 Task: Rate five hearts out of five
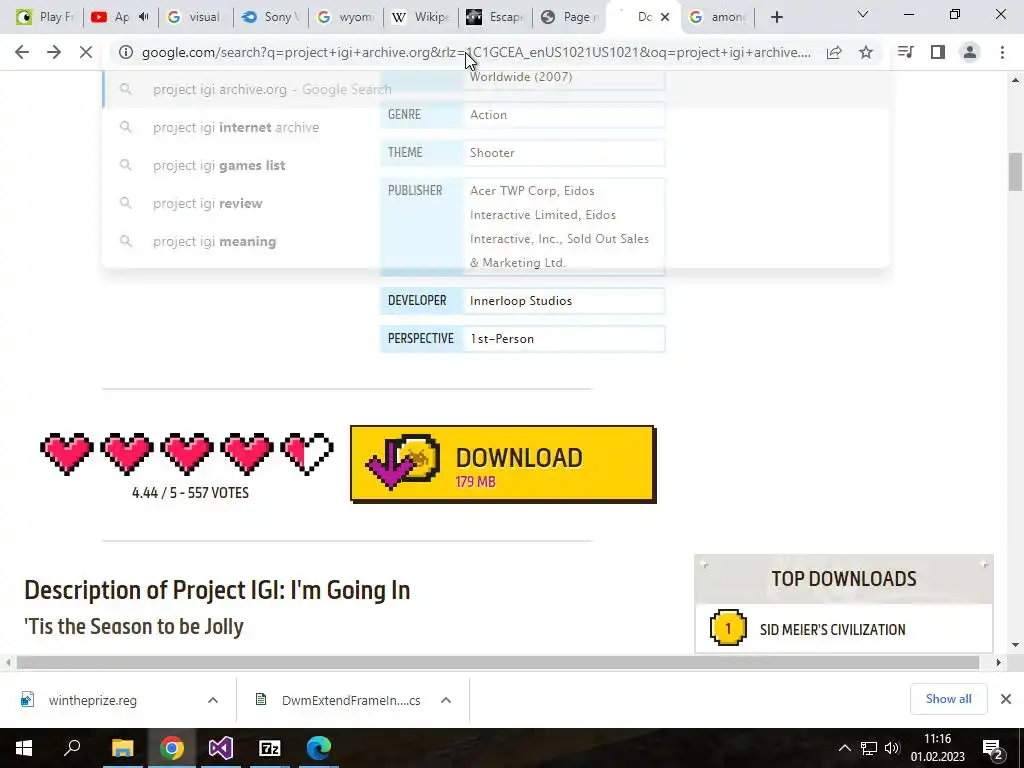click(x=307, y=453)
